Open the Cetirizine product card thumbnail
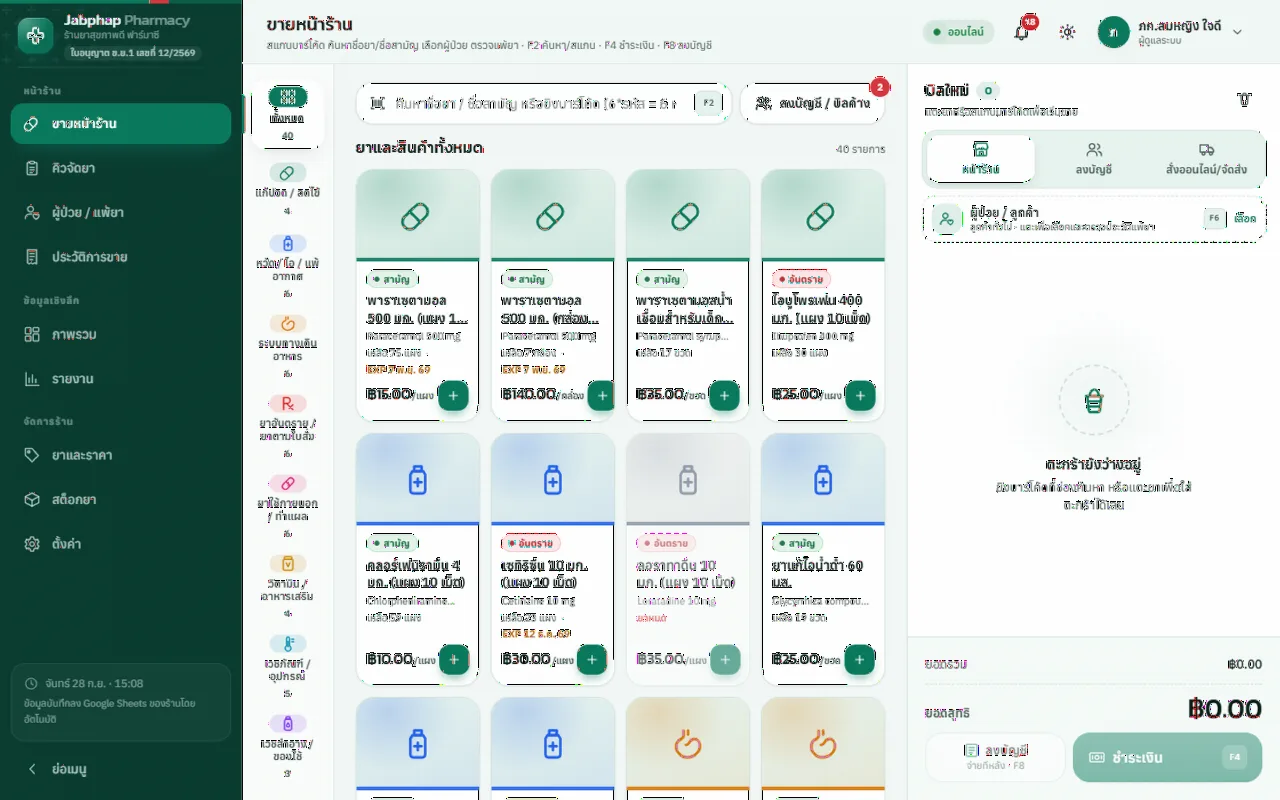1280x800 pixels. pos(552,479)
